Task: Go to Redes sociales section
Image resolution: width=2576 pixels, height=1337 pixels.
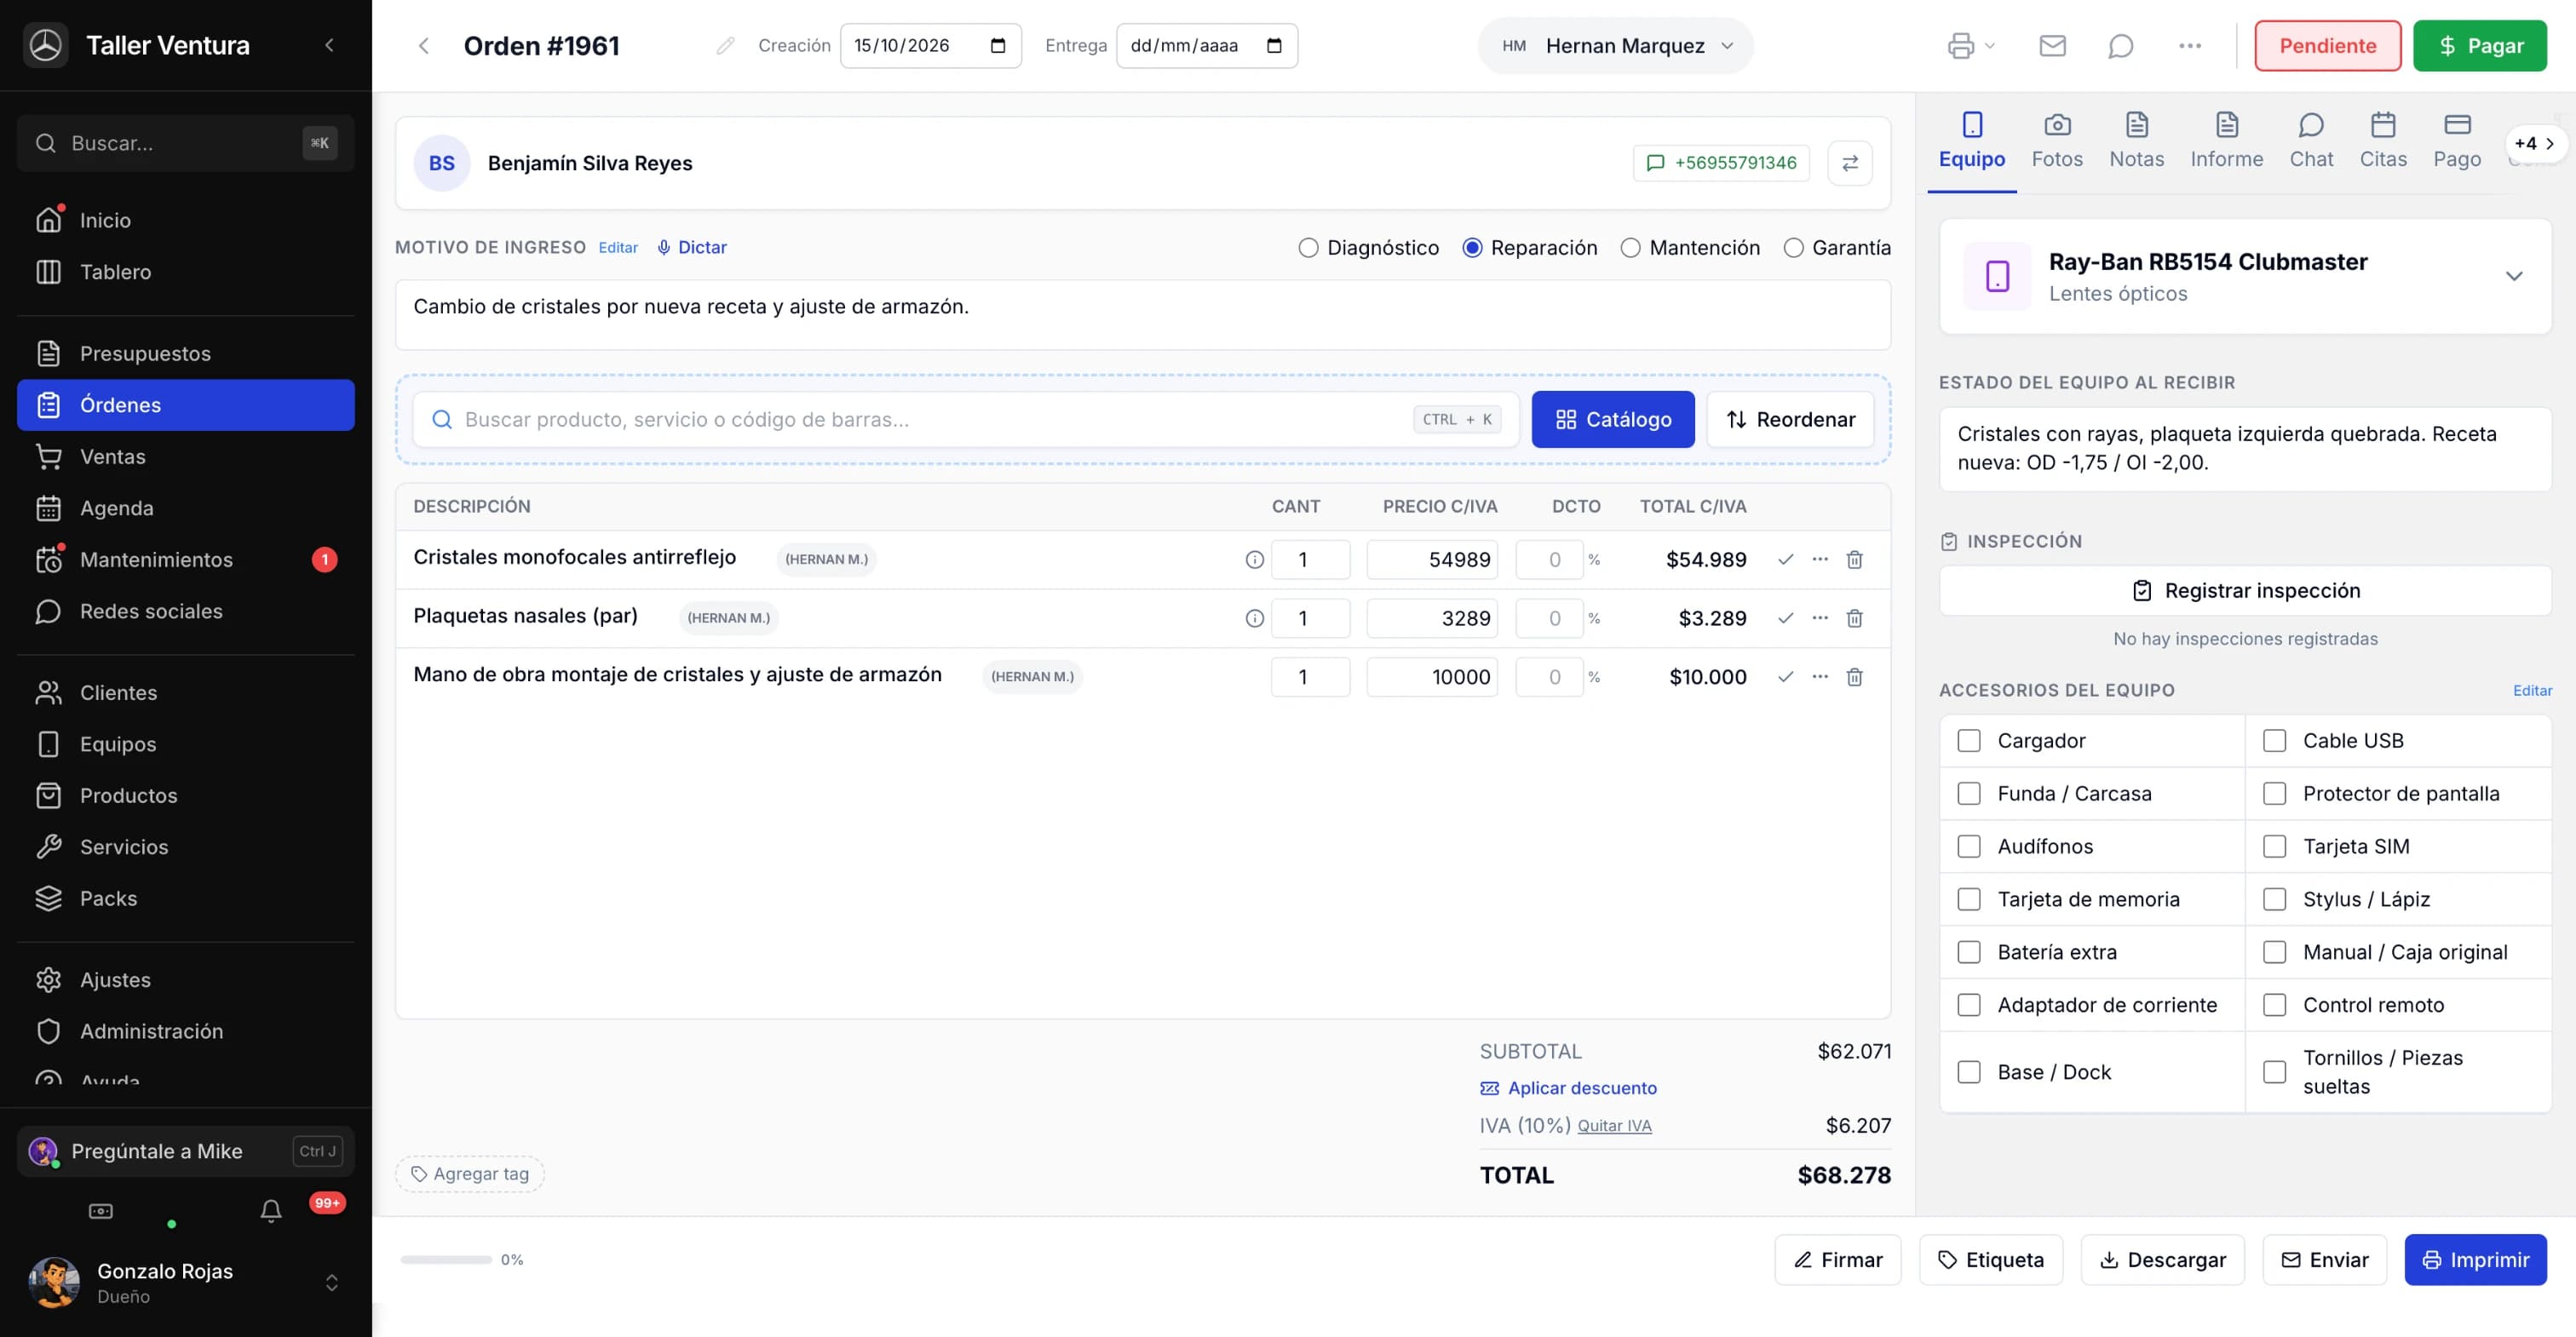Action: coord(186,611)
